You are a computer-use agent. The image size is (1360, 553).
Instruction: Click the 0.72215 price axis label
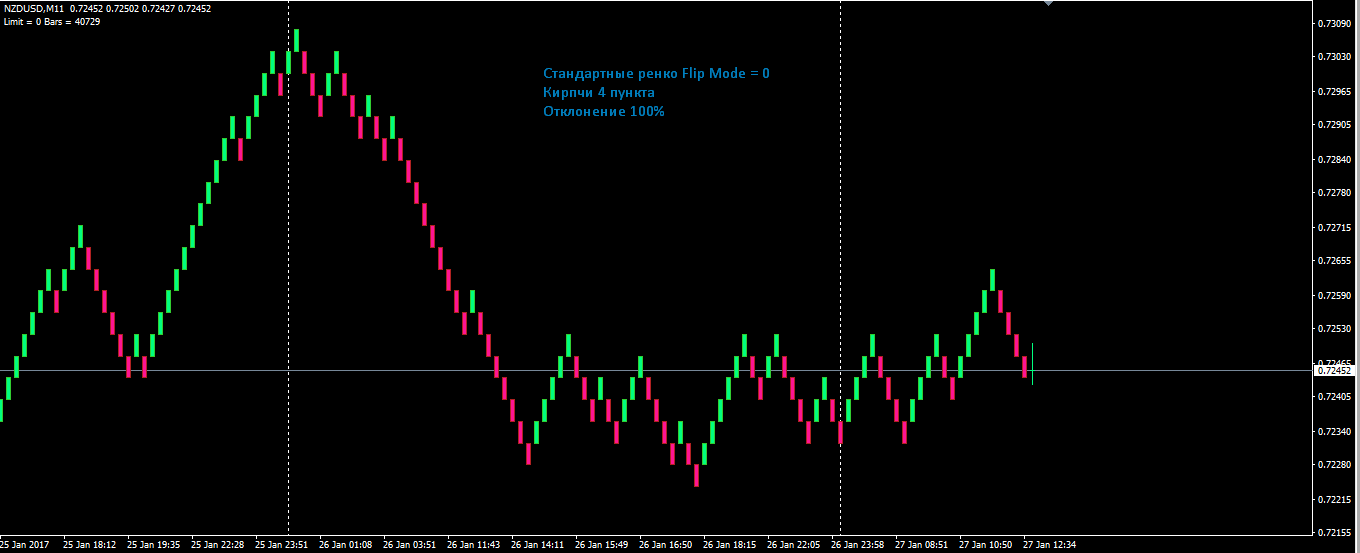point(1334,498)
